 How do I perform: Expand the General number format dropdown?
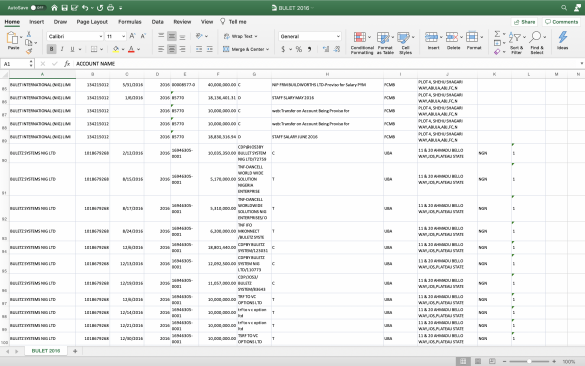pos(310,36)
